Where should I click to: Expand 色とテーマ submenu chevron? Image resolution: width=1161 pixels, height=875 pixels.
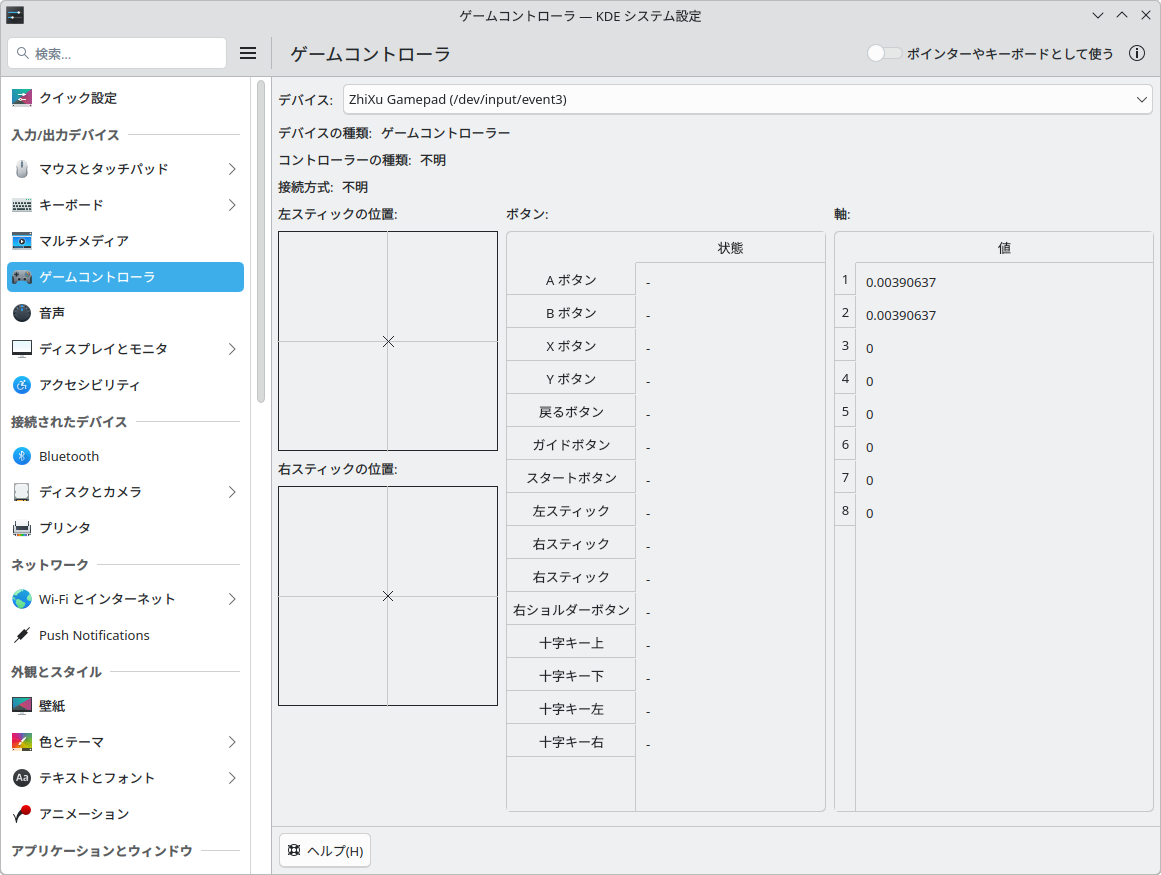pos(232,742)
